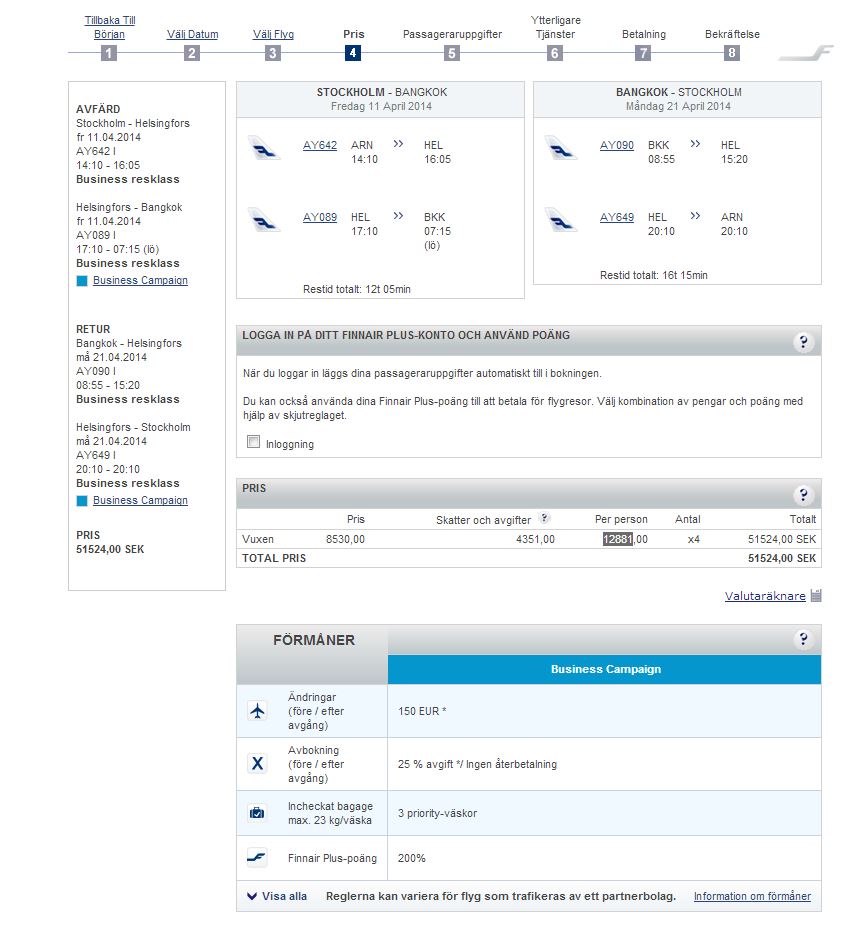Open the currency calculator icon

coord(816,596)
